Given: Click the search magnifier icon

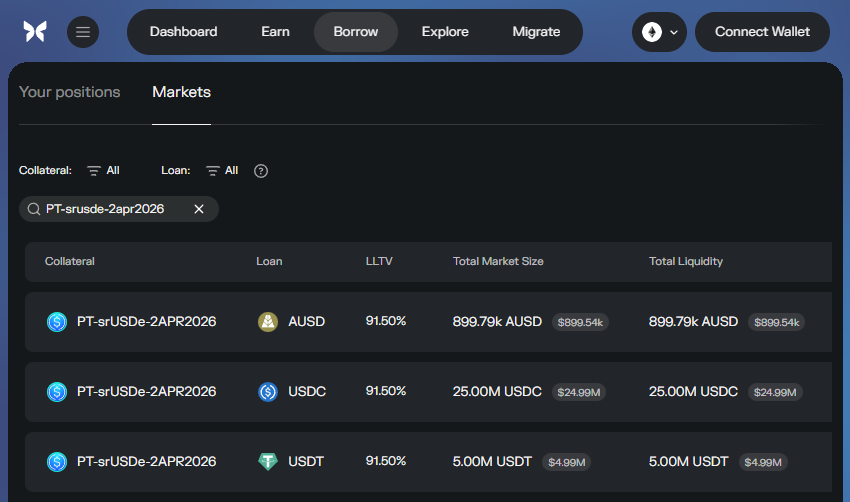Looking at the screenshot, I should pyautogui.click(x=34, y=209).
